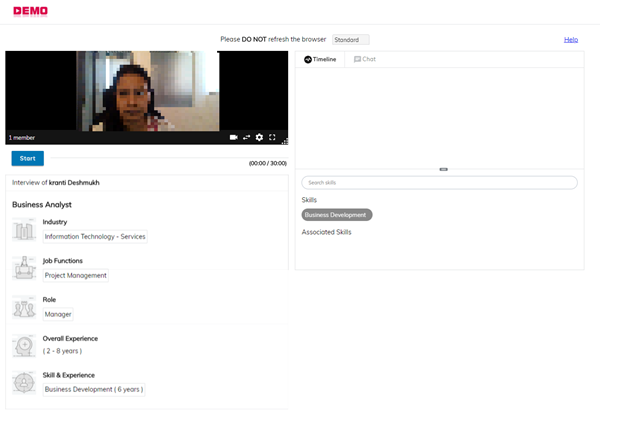The height and width of the screenshot is (421, 636).
Task: Enter fullscreen video mode
Action: 272,137
